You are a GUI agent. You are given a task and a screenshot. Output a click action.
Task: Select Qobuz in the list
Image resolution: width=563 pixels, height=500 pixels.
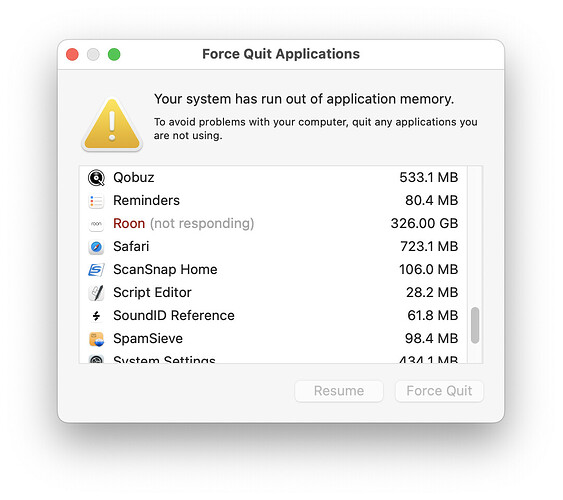click(273, 178)
